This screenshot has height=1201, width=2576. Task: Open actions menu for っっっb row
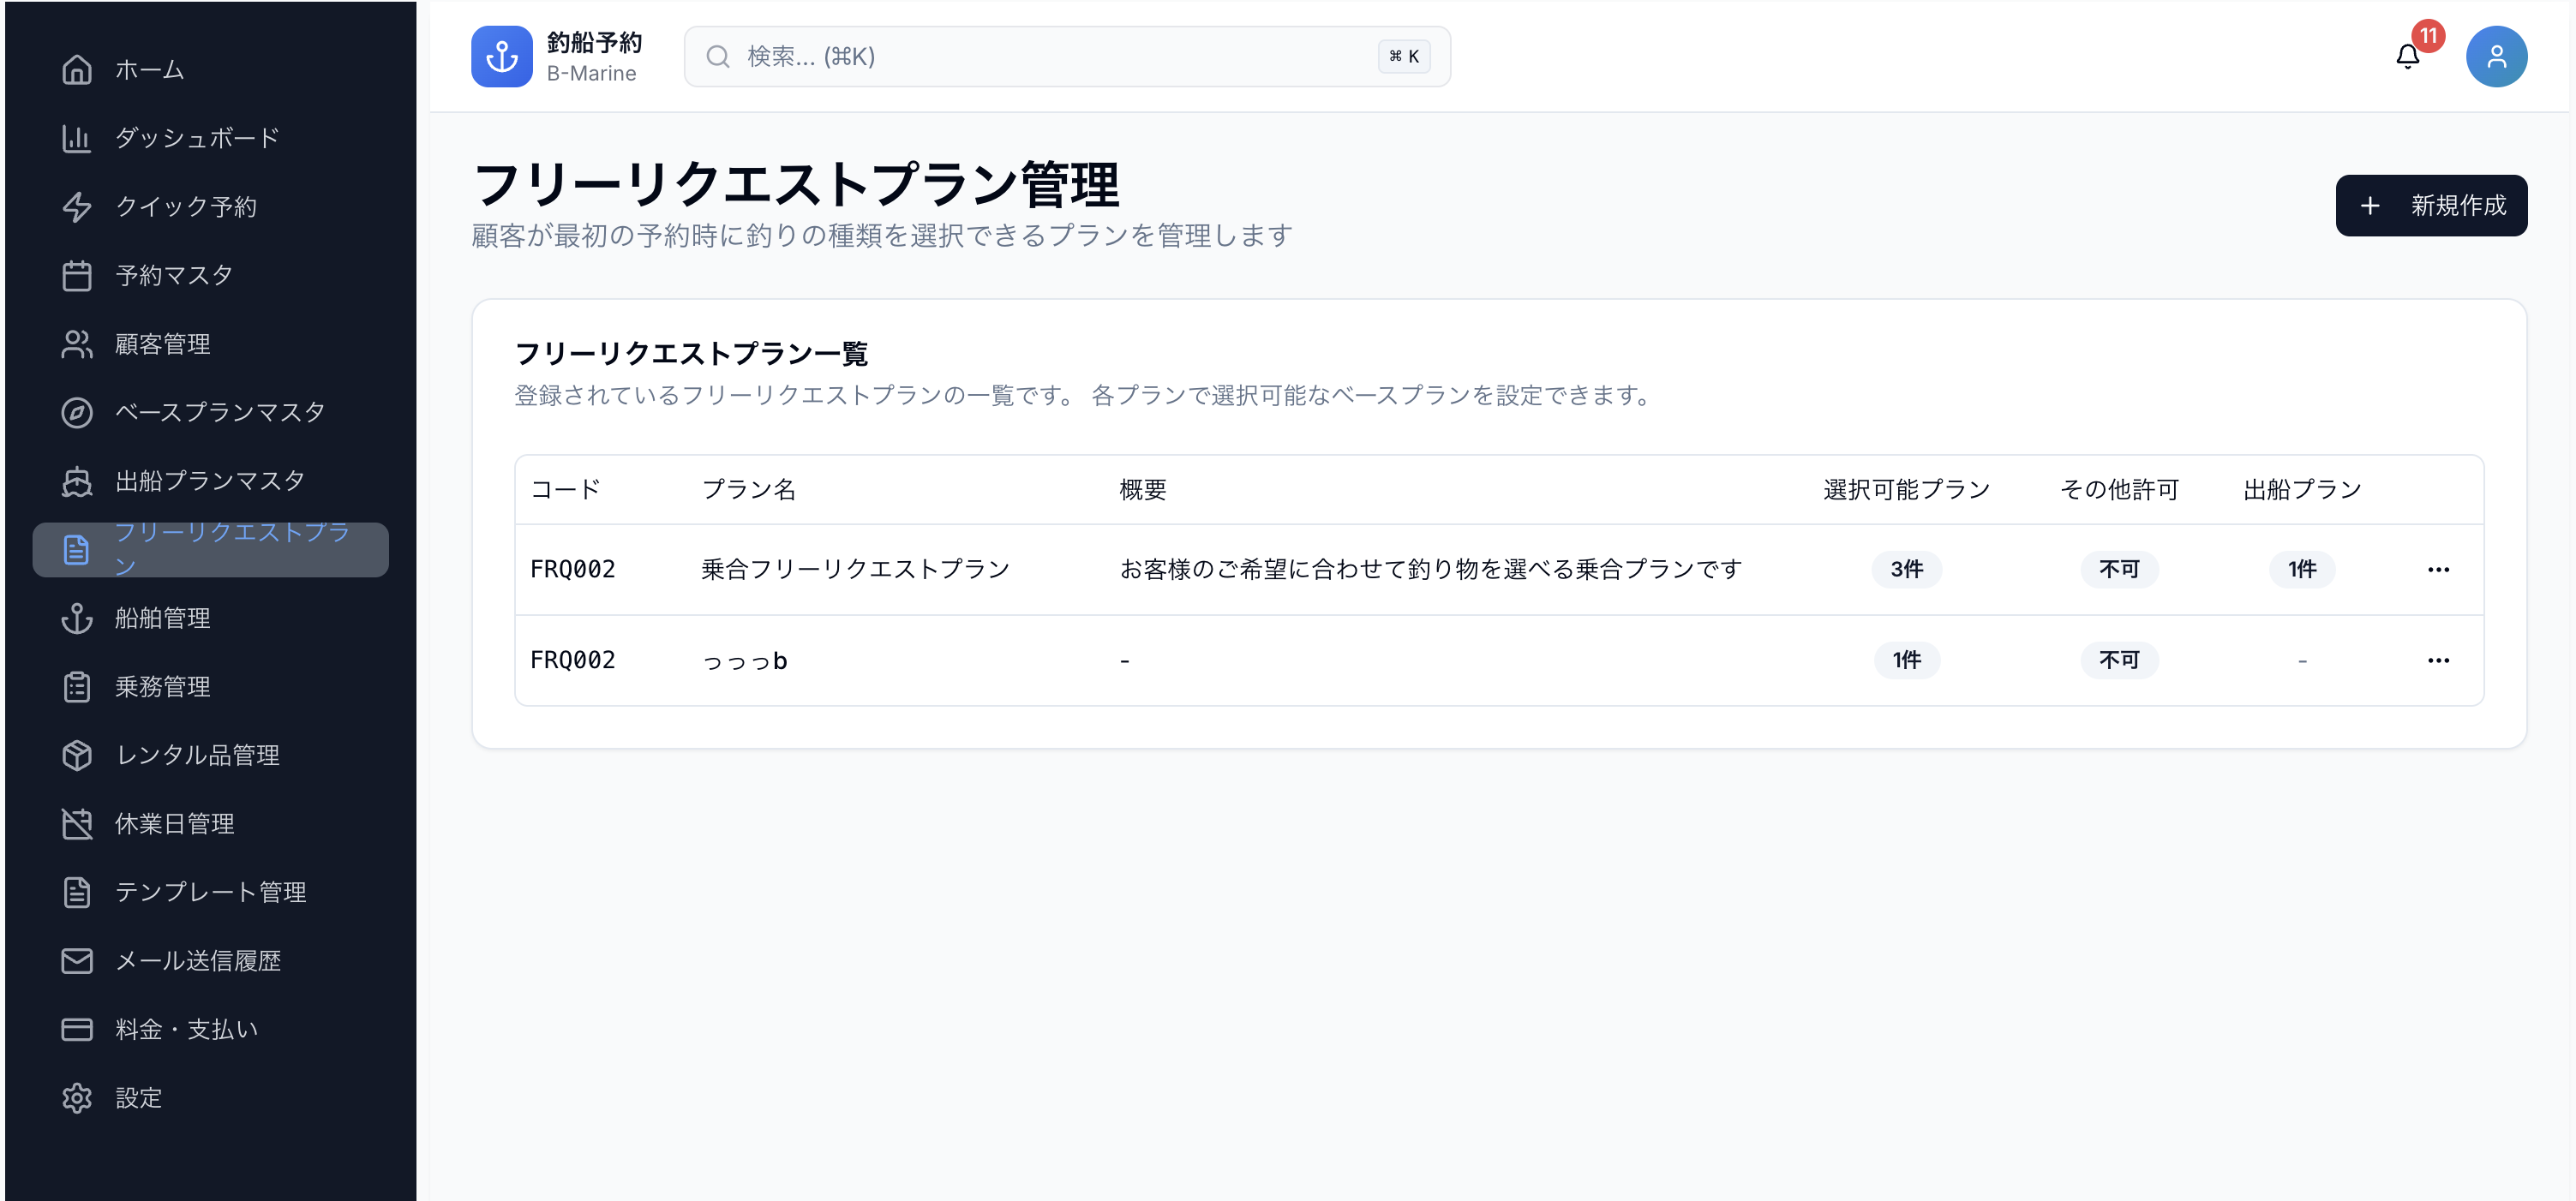tap(2437, 660)
